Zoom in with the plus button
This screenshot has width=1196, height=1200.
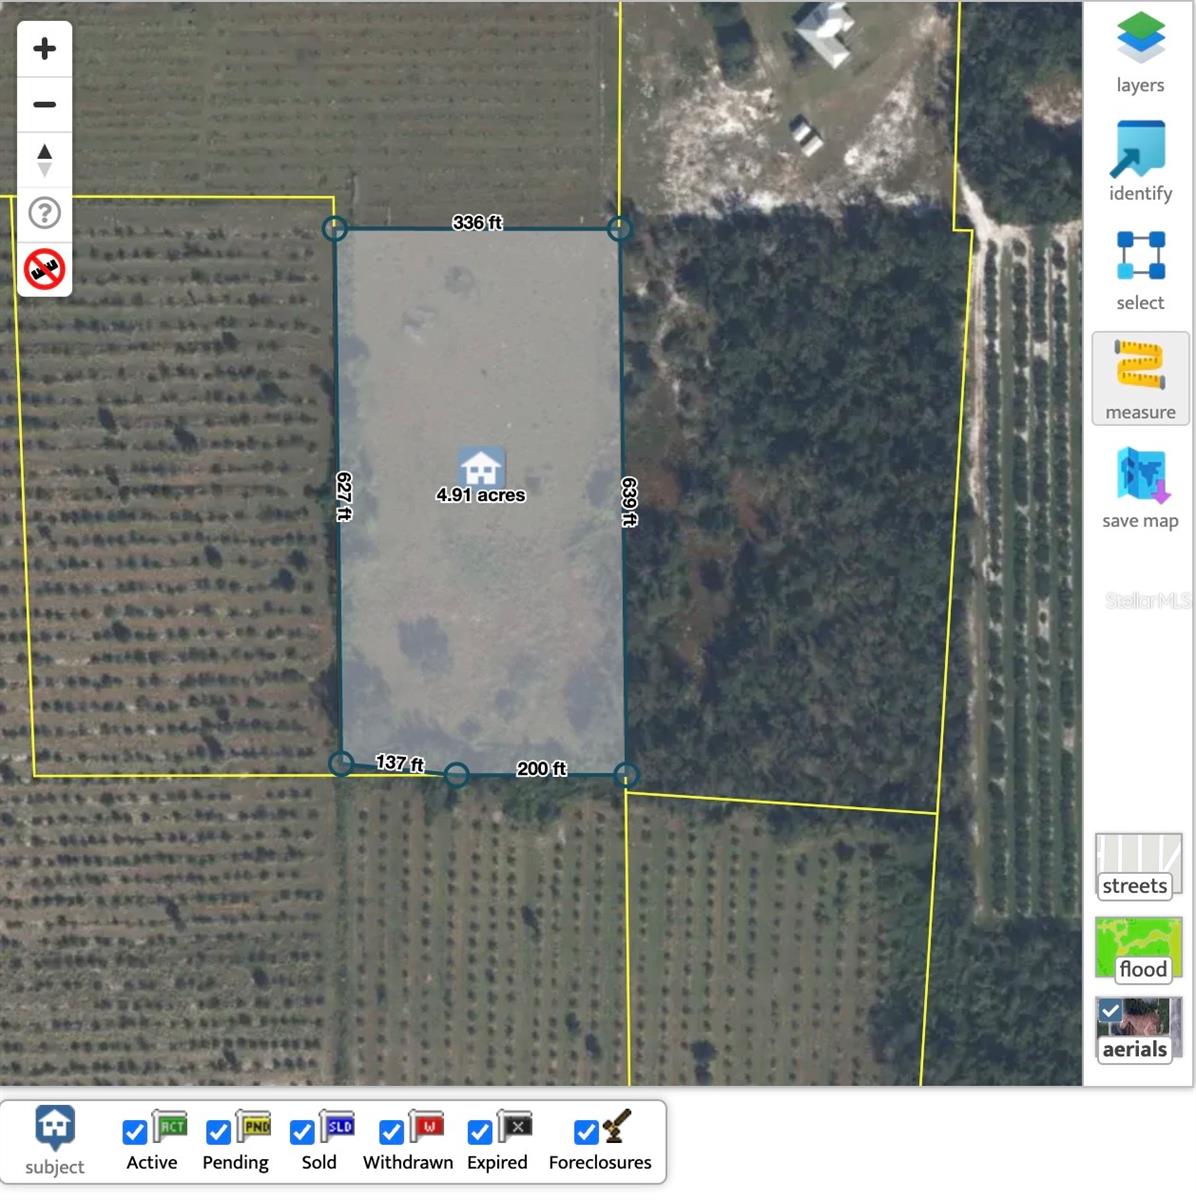coord(44,49)
